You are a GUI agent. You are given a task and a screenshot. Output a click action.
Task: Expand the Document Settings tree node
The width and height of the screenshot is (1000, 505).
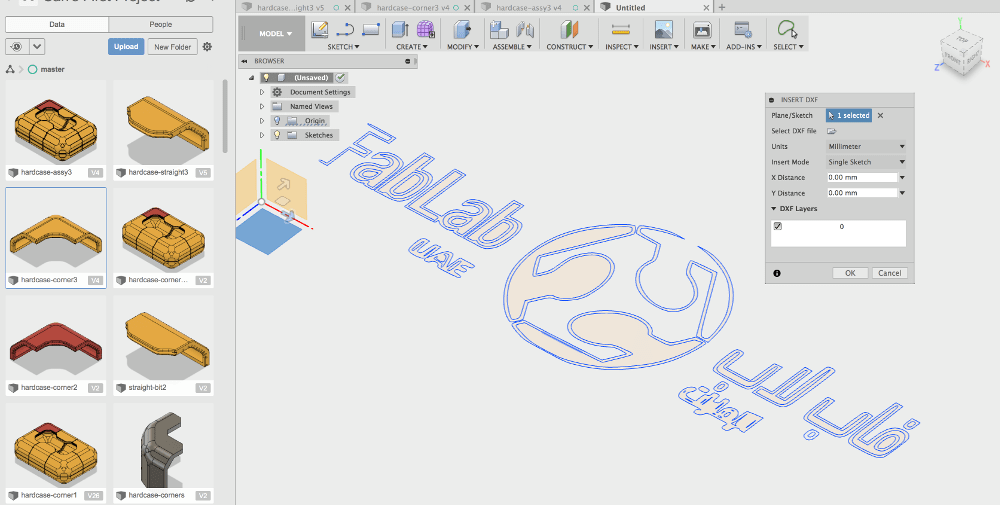pyautogui.click(x=261, y=92)
